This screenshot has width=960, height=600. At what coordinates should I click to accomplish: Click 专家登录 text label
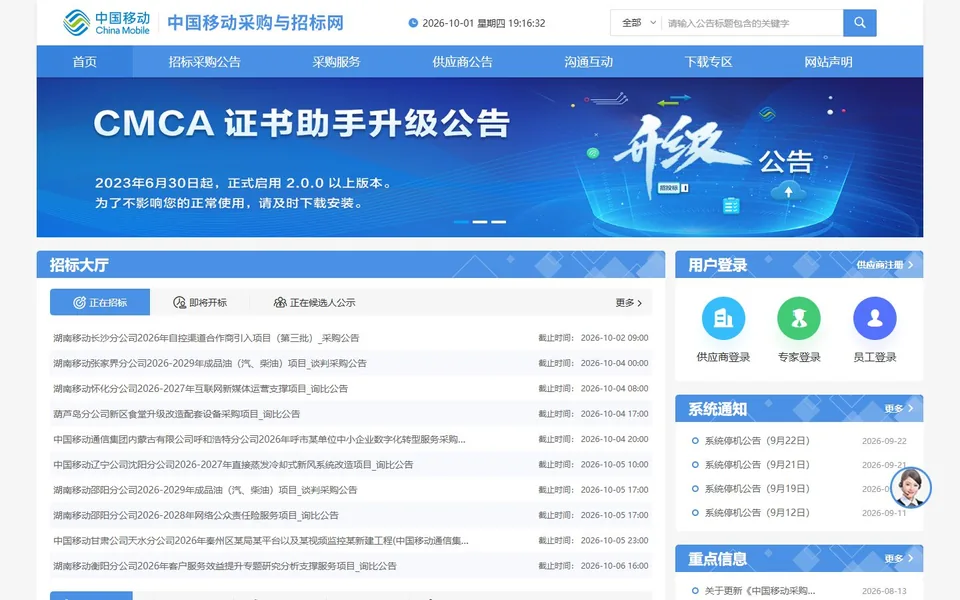(x=799, y=357)
